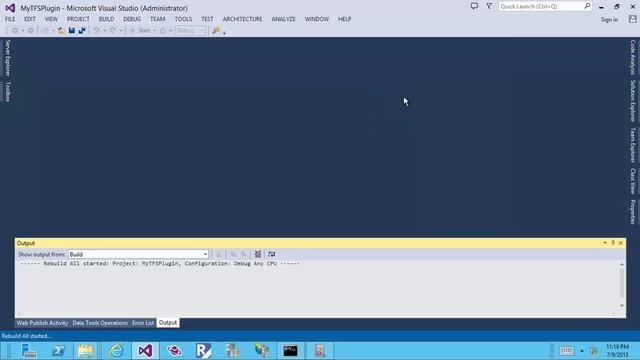Open the TEST menu
640x360 pixels.
click(207, 19)
